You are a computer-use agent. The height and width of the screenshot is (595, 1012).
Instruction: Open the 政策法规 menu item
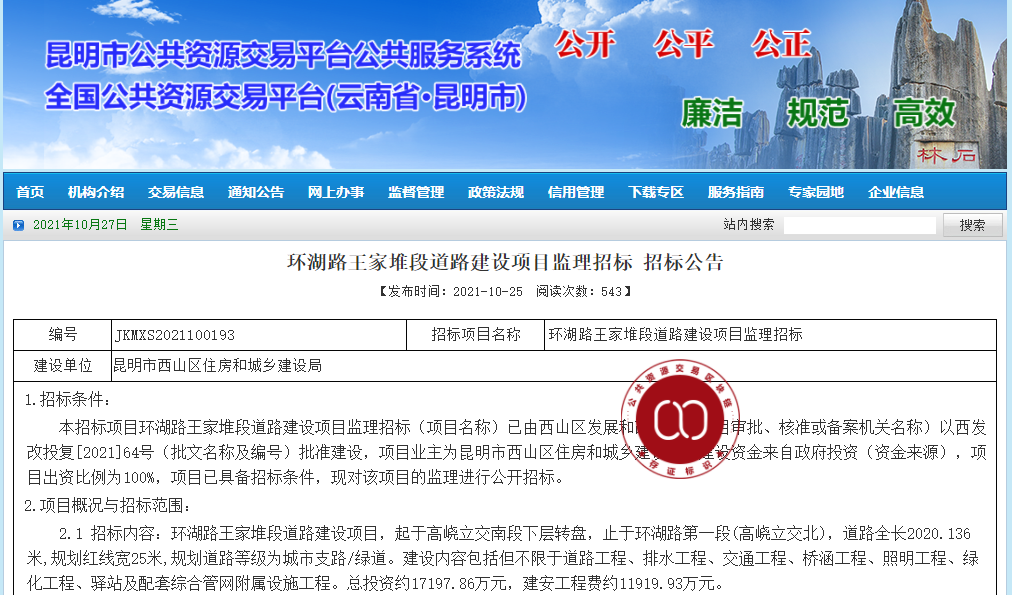[496, 193]
